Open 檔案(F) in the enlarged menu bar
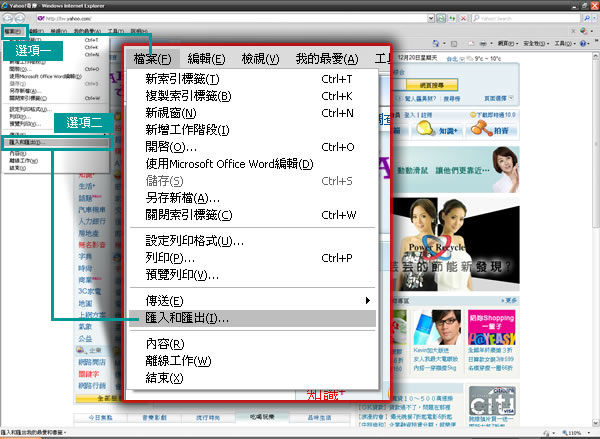The image size is (600, 439). click(x=153, y=59)
